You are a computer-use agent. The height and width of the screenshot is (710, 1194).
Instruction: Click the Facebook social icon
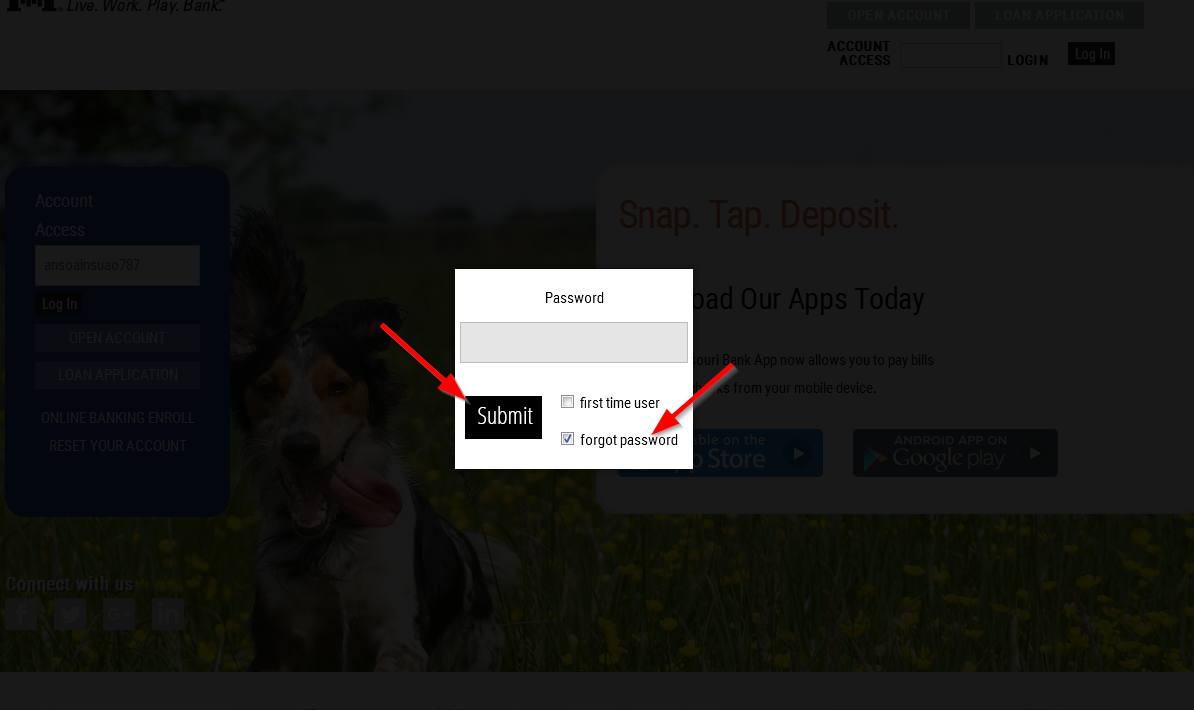pyautogui.click(x=21, y=614)
